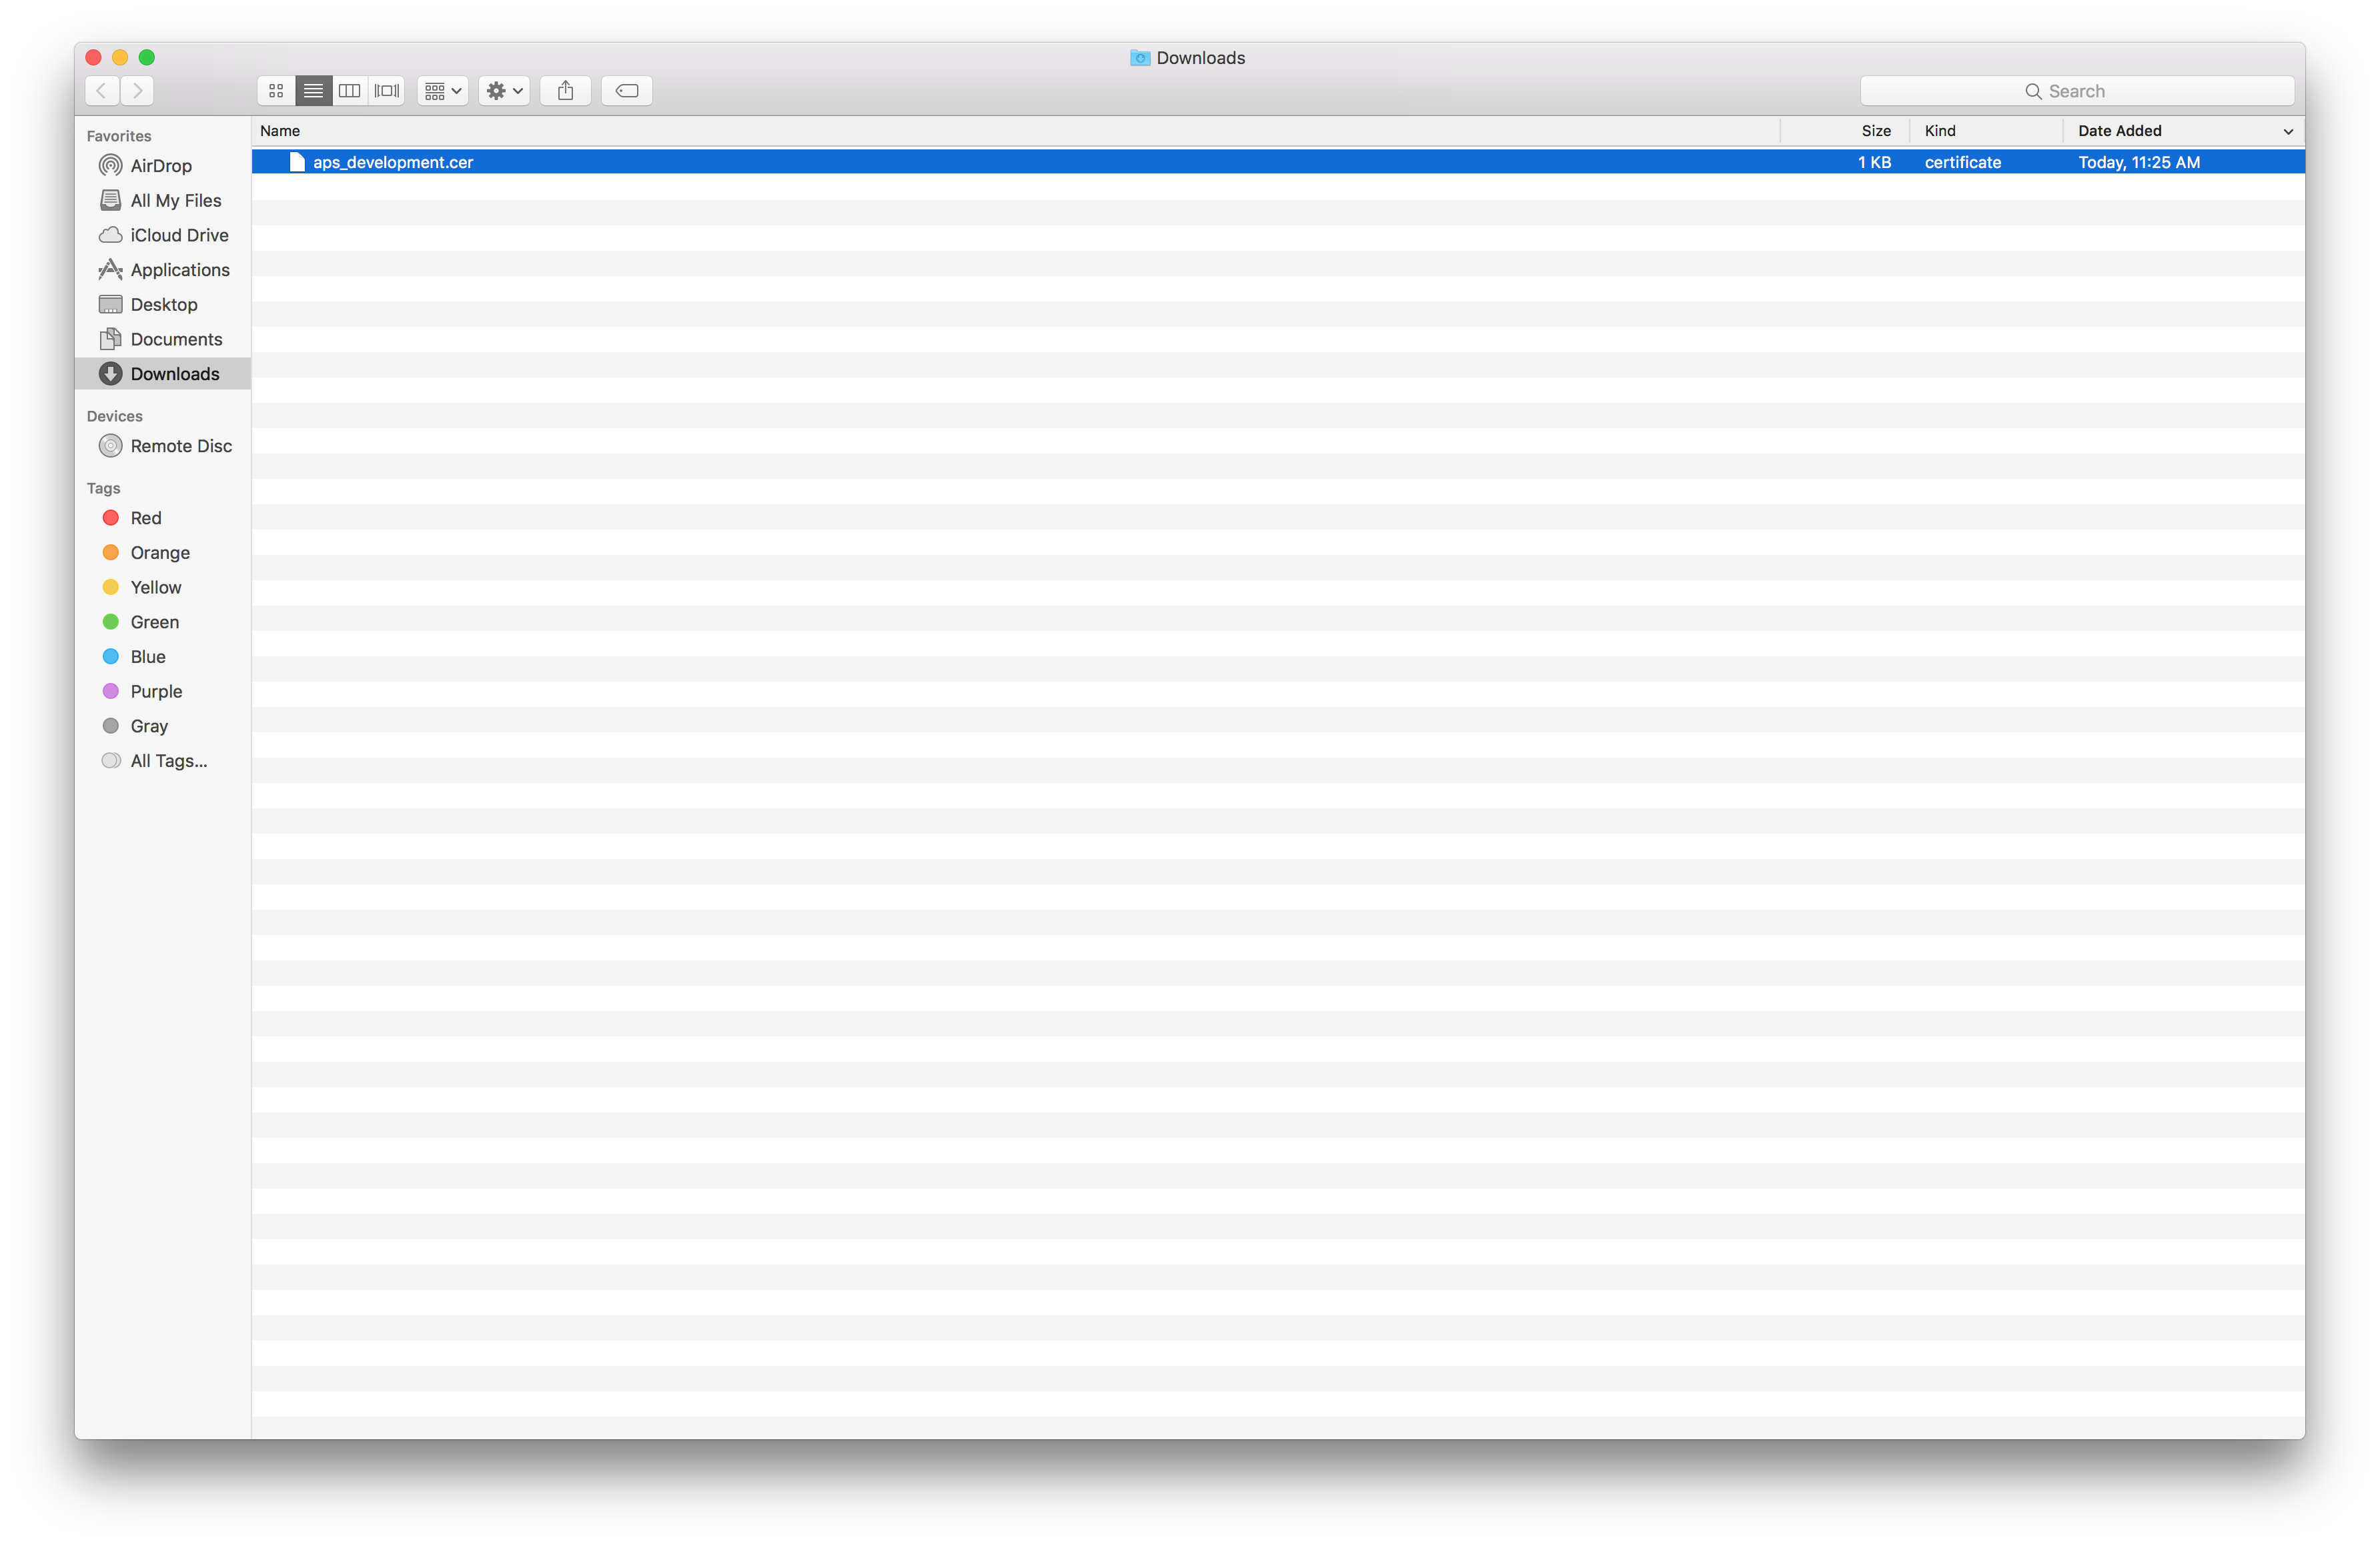Switch to icon view
The width and height of the screenshot is (2380, 1546).
276,91
